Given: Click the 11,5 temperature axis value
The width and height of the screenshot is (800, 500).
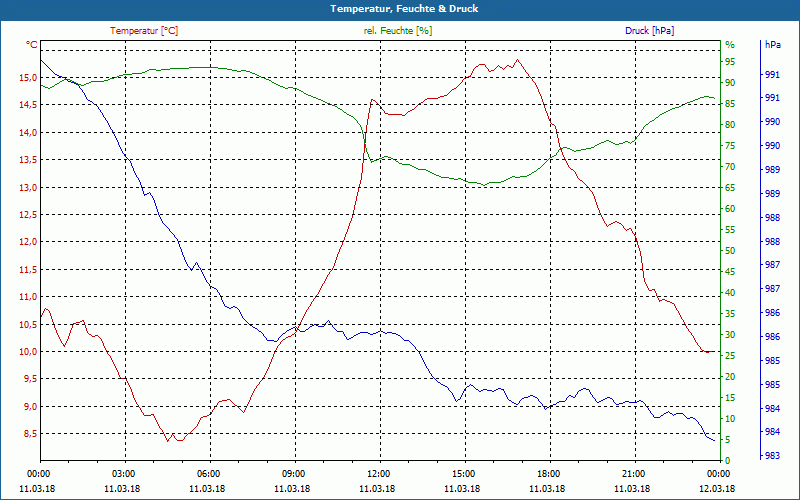Looking at the screenshot, I should point(28,269).
